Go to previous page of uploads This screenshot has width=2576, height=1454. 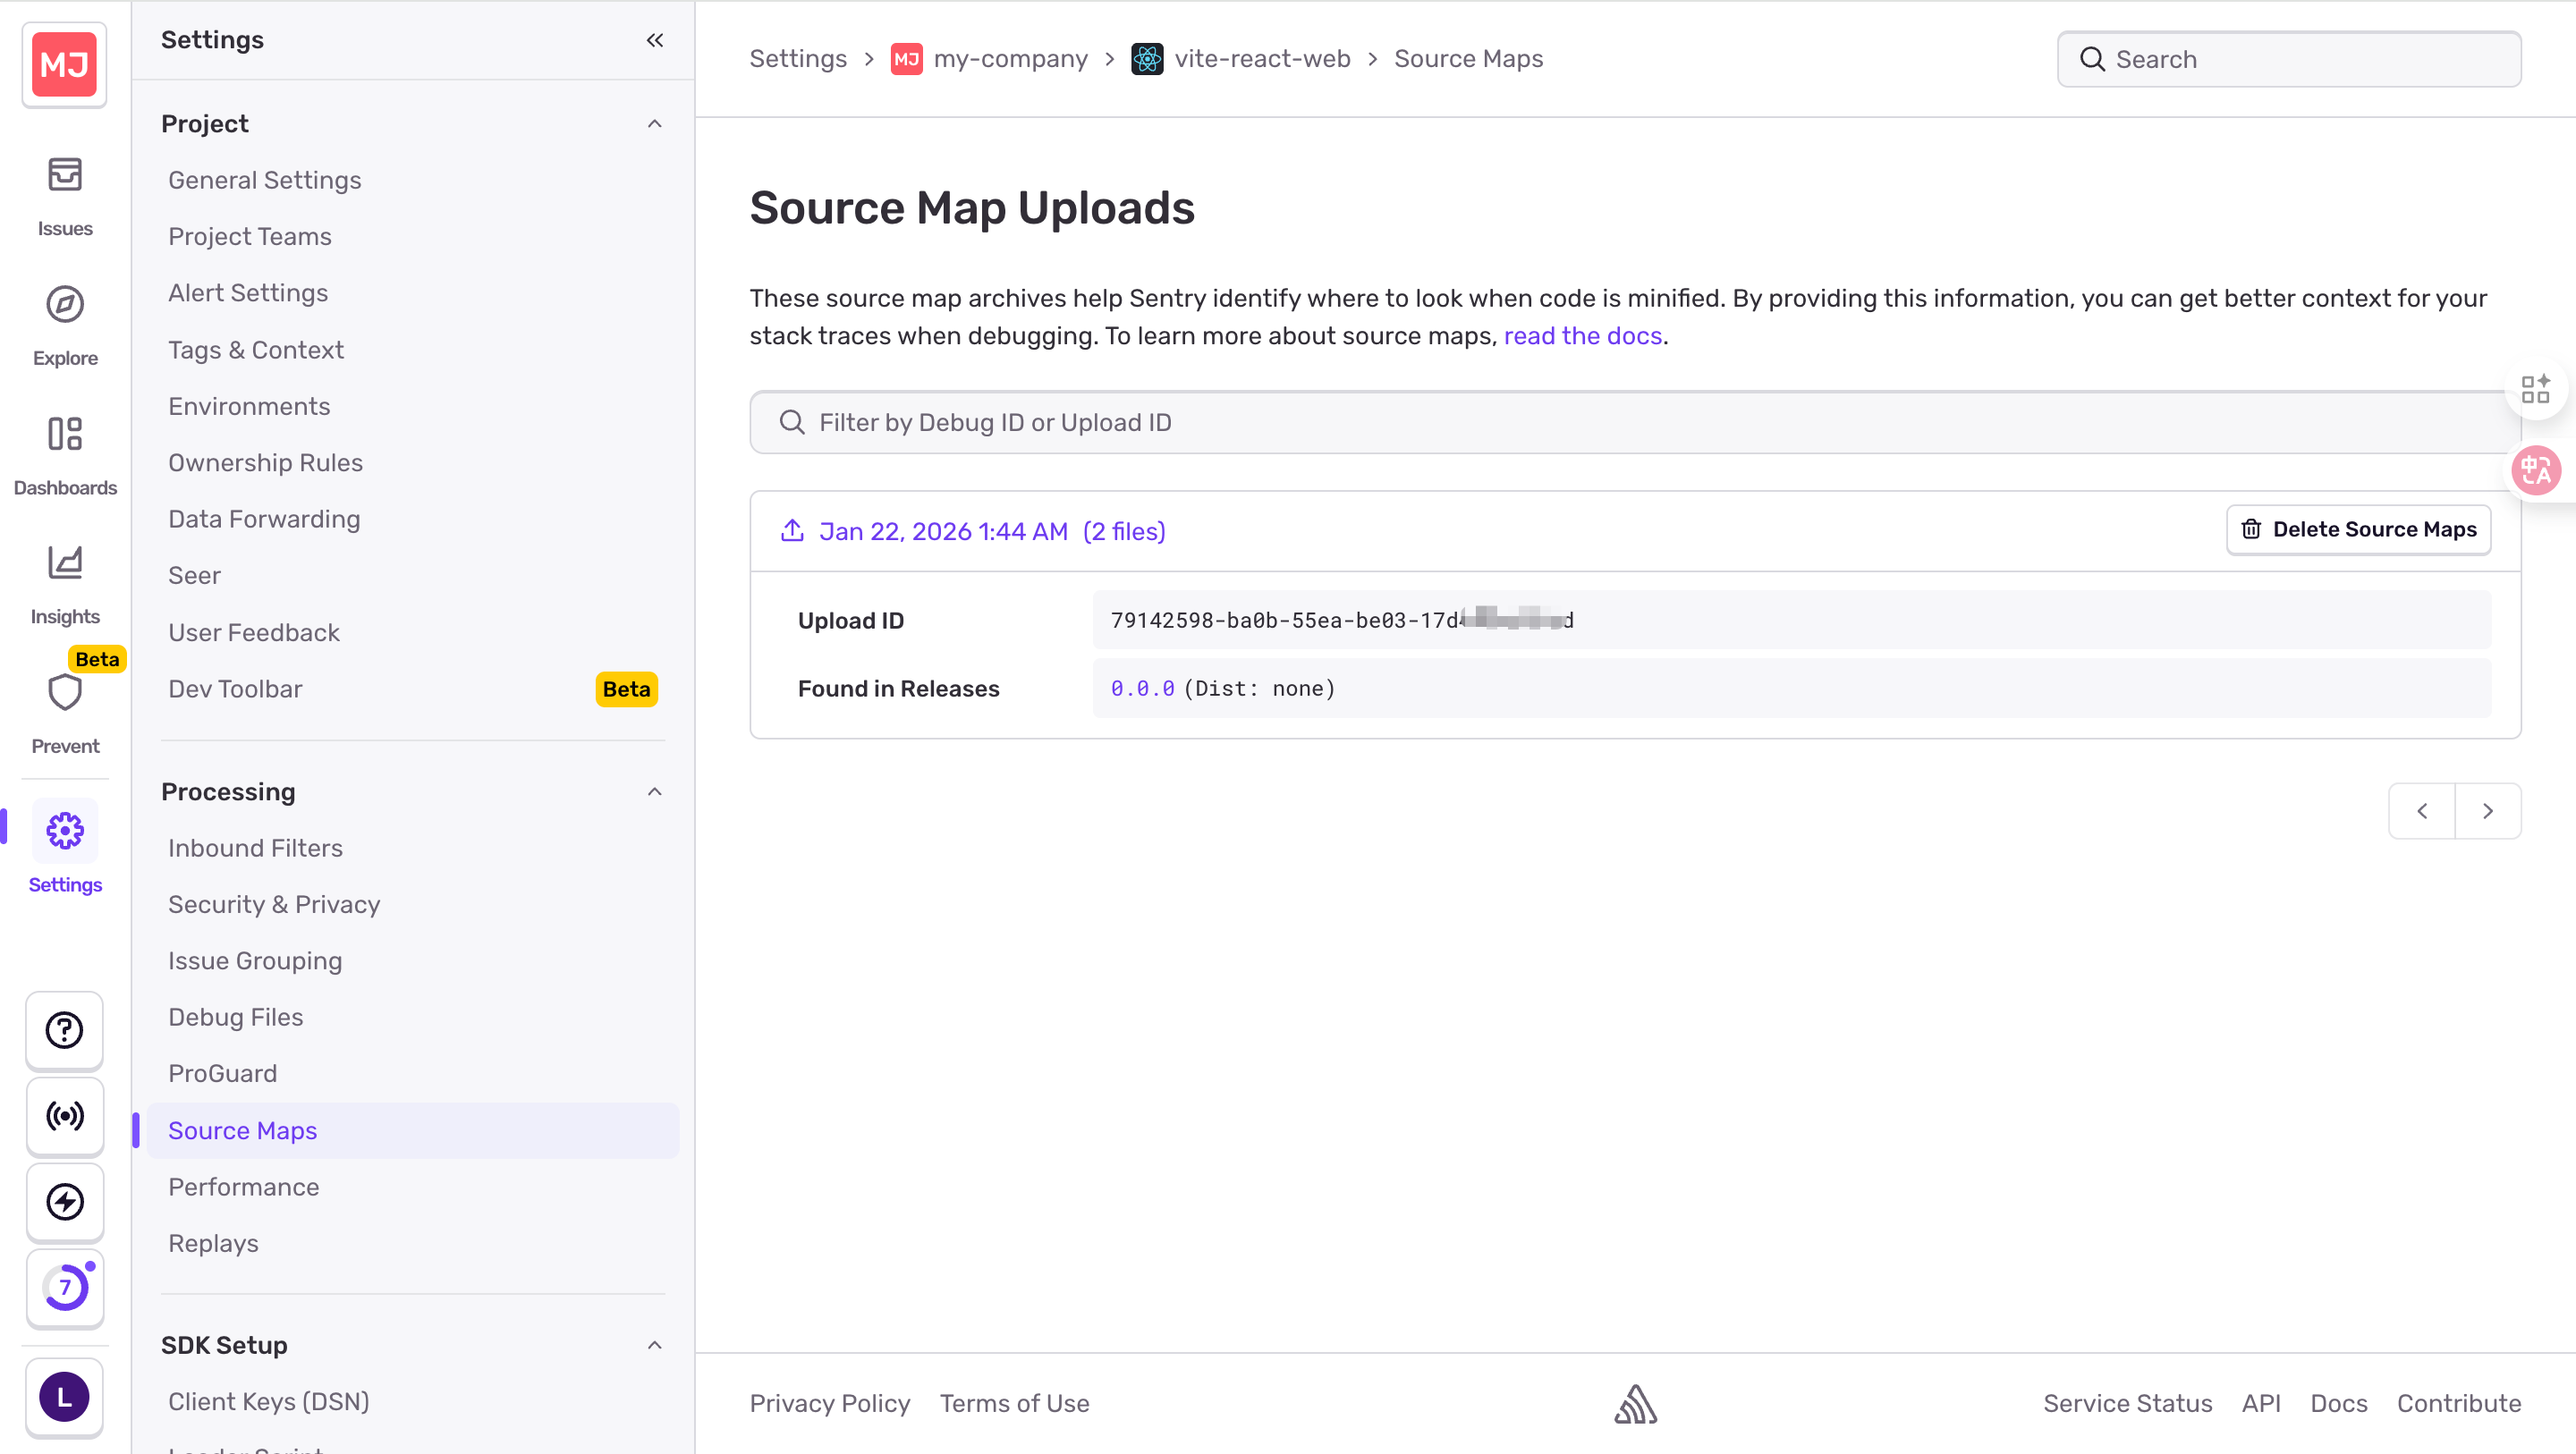[2422, 811]
